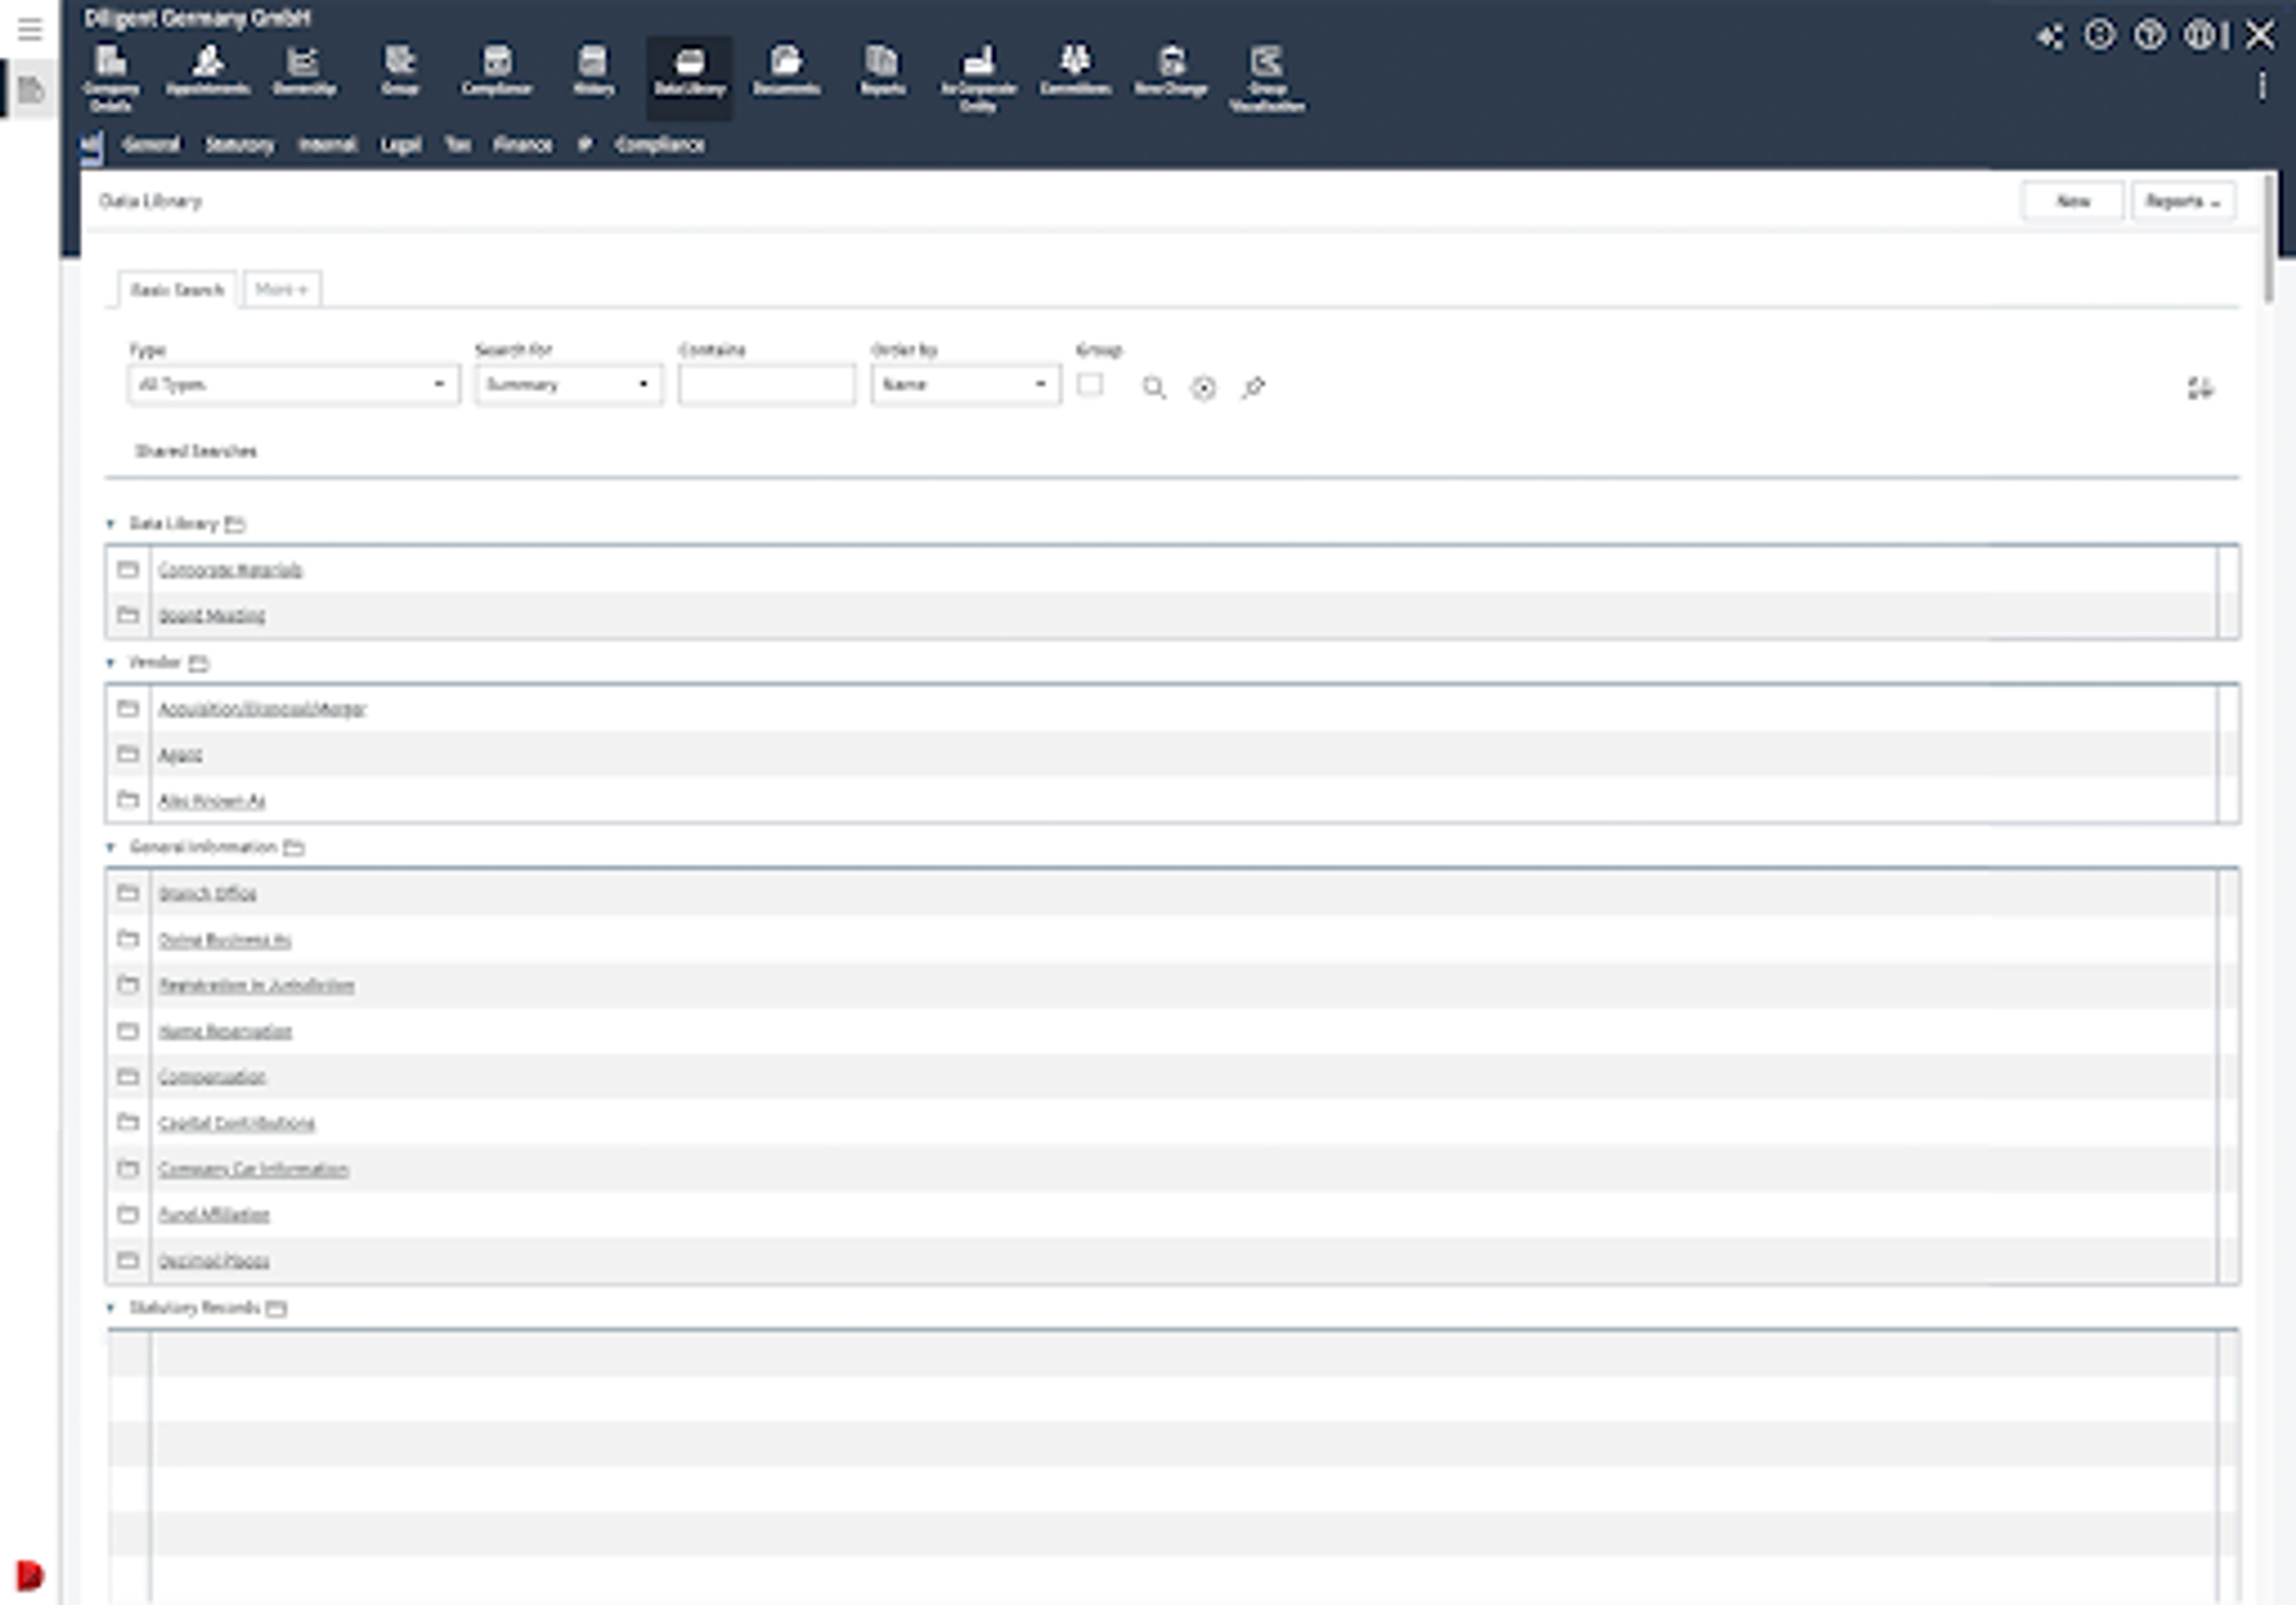The image size is (2296, 1605).
Task: Open the Incorporate Entity tool
Action: pos(978,78)
